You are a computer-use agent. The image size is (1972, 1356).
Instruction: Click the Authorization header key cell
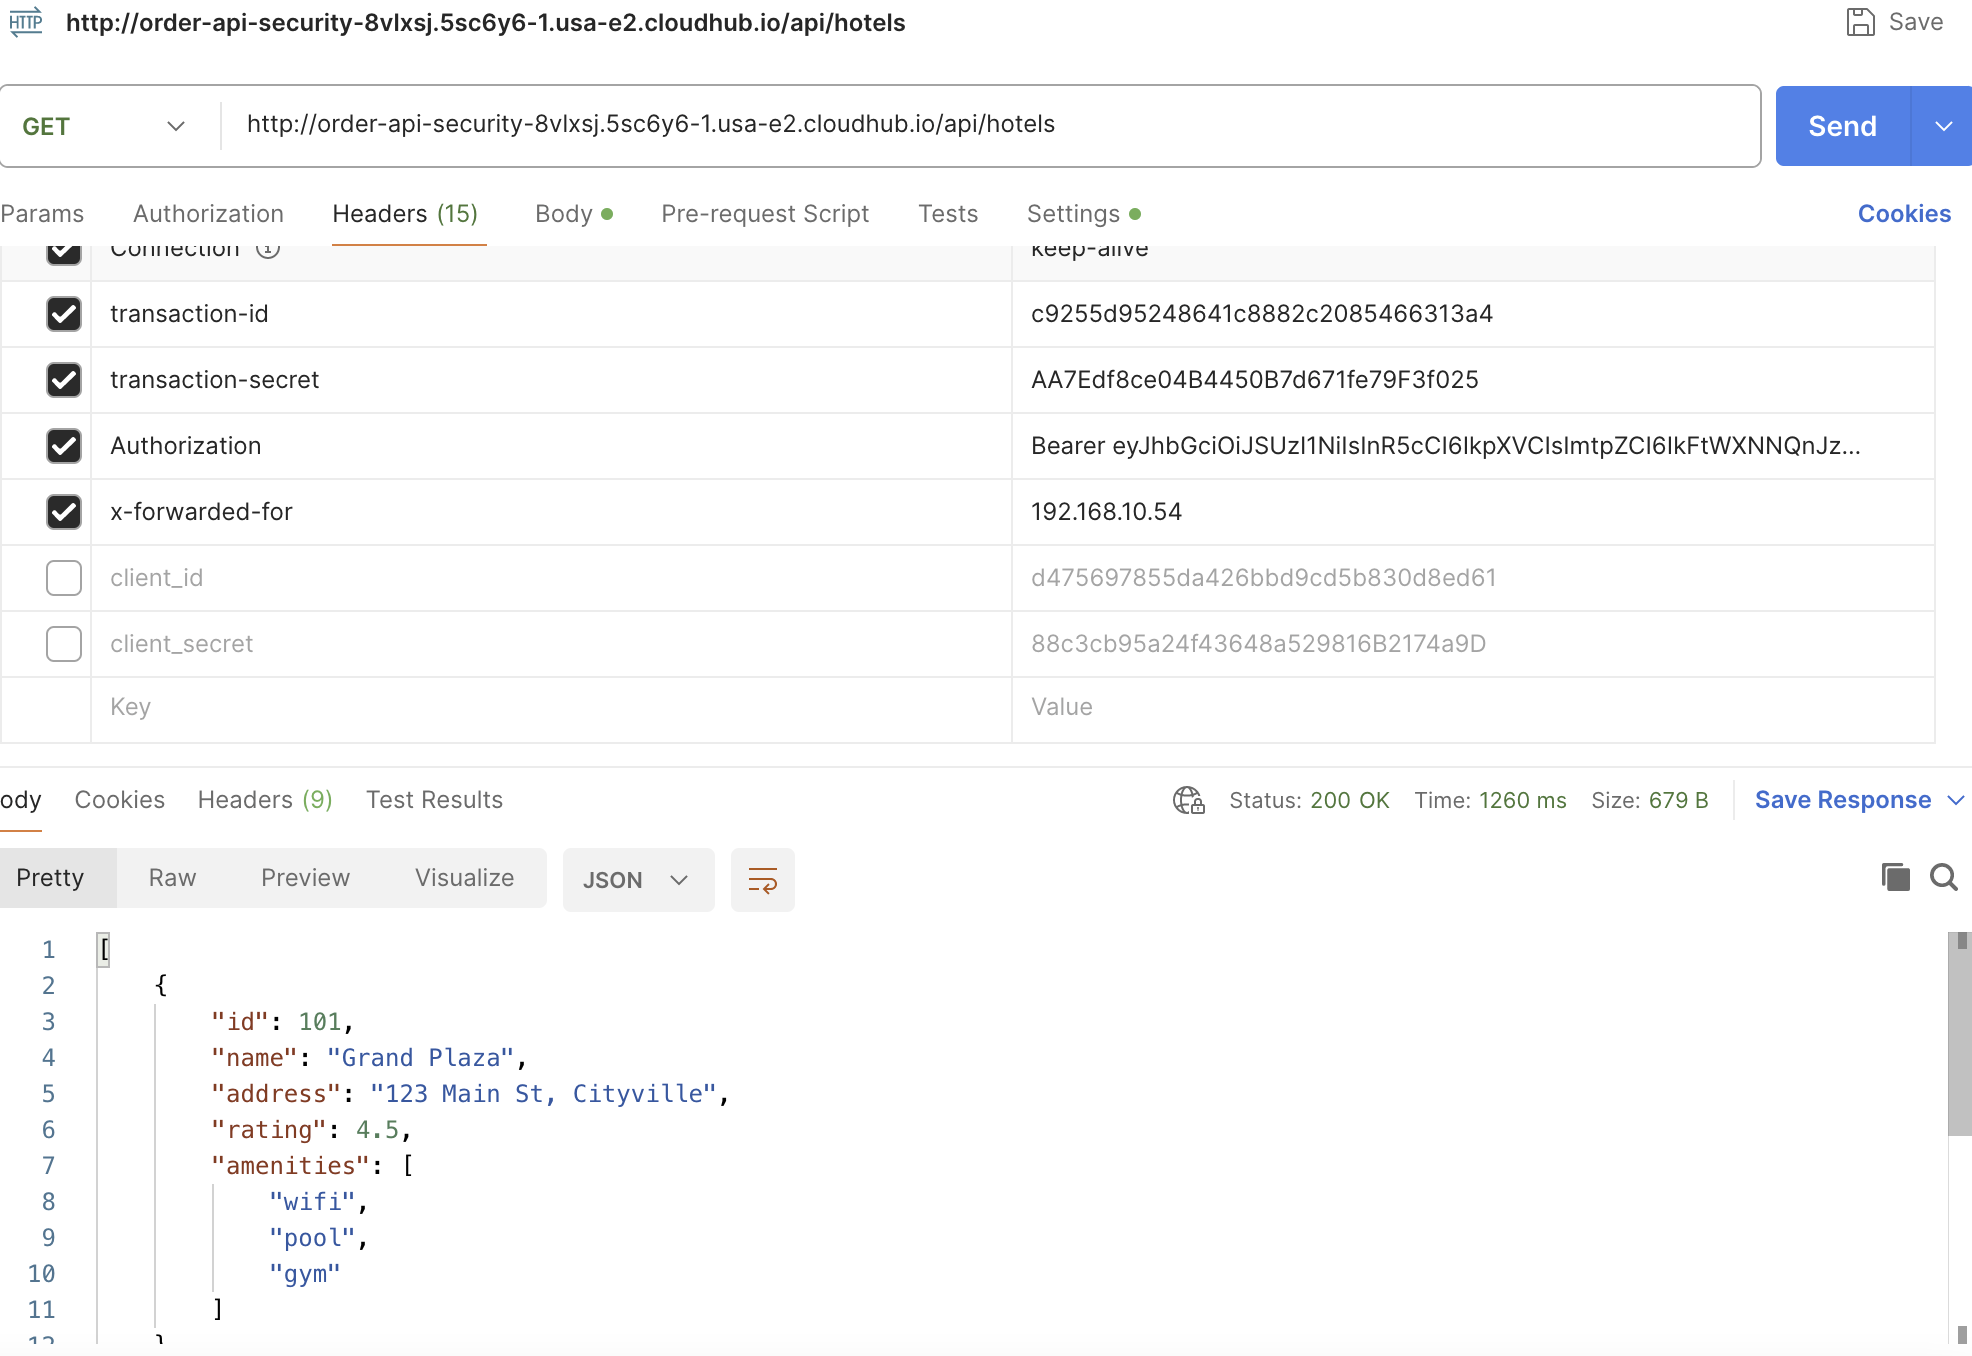[551, 446]
